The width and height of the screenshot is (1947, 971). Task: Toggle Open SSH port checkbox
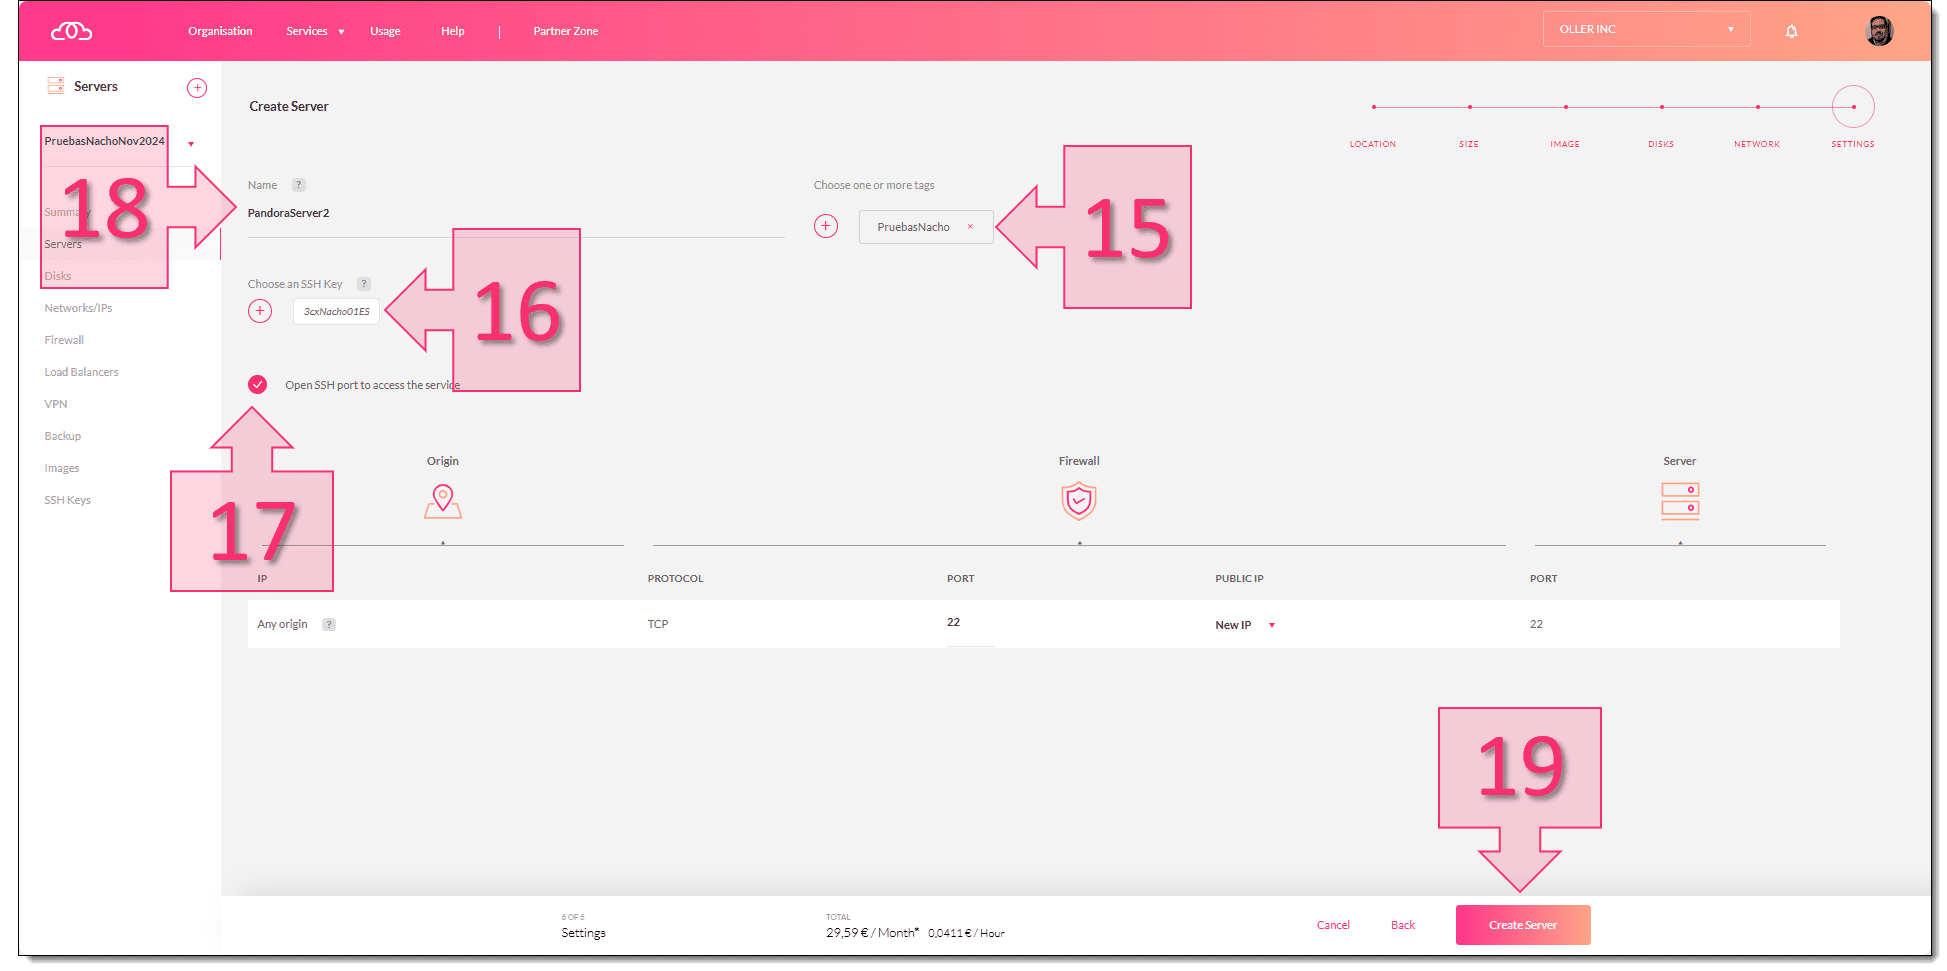[x=258, y=384]
